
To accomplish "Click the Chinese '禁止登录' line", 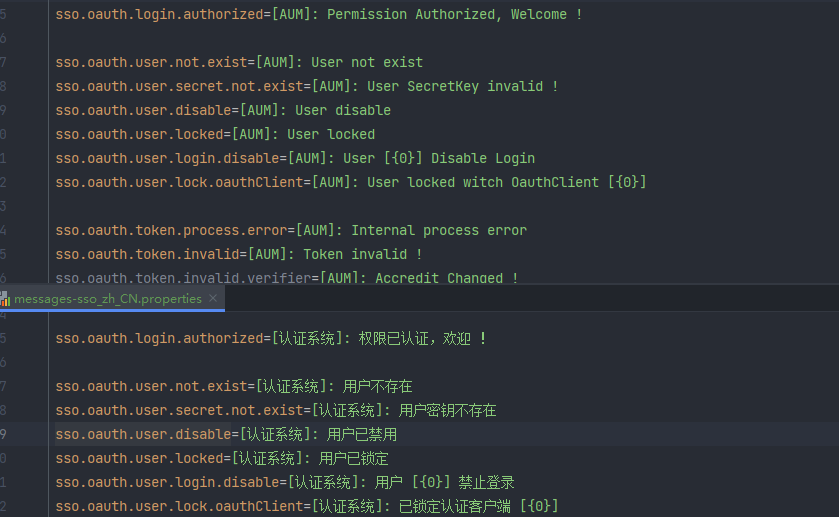I will [x=285, y=482].
